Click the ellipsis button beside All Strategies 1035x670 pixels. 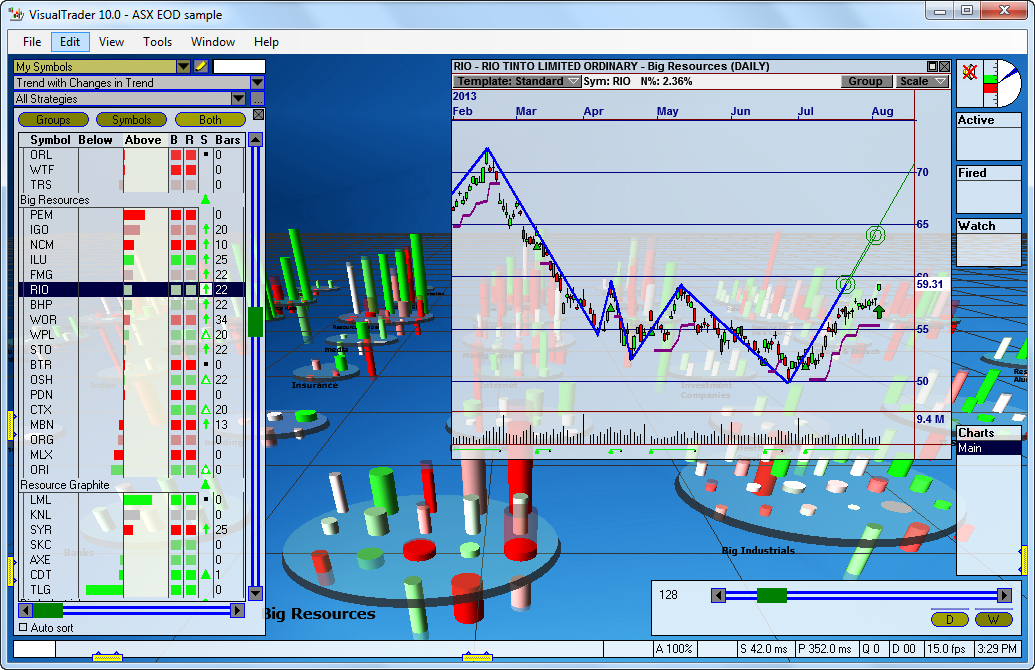pyautogui.click(x=257, y=98)
